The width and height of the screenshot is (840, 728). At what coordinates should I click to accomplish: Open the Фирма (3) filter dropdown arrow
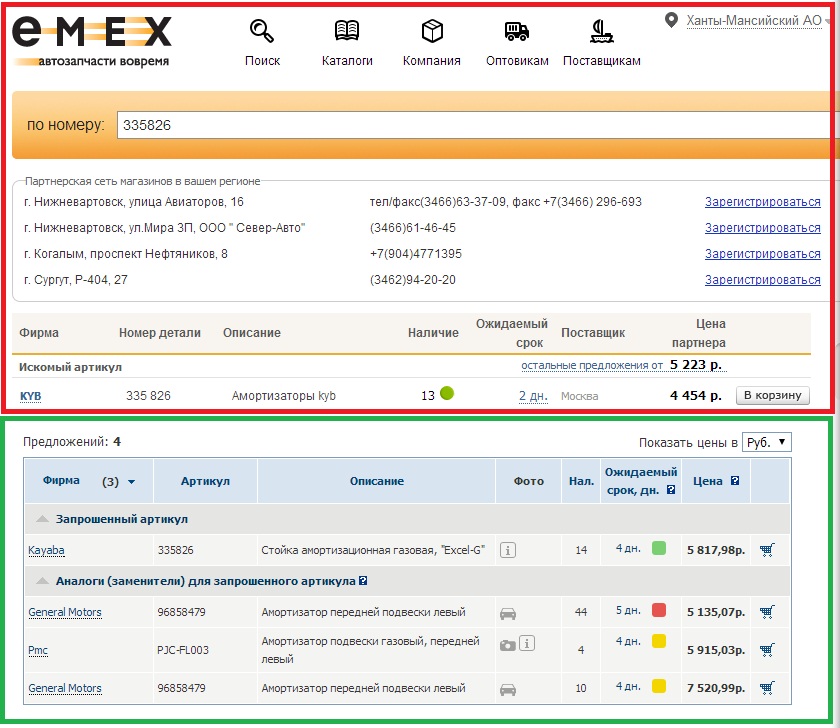click(x=131, y=482)
